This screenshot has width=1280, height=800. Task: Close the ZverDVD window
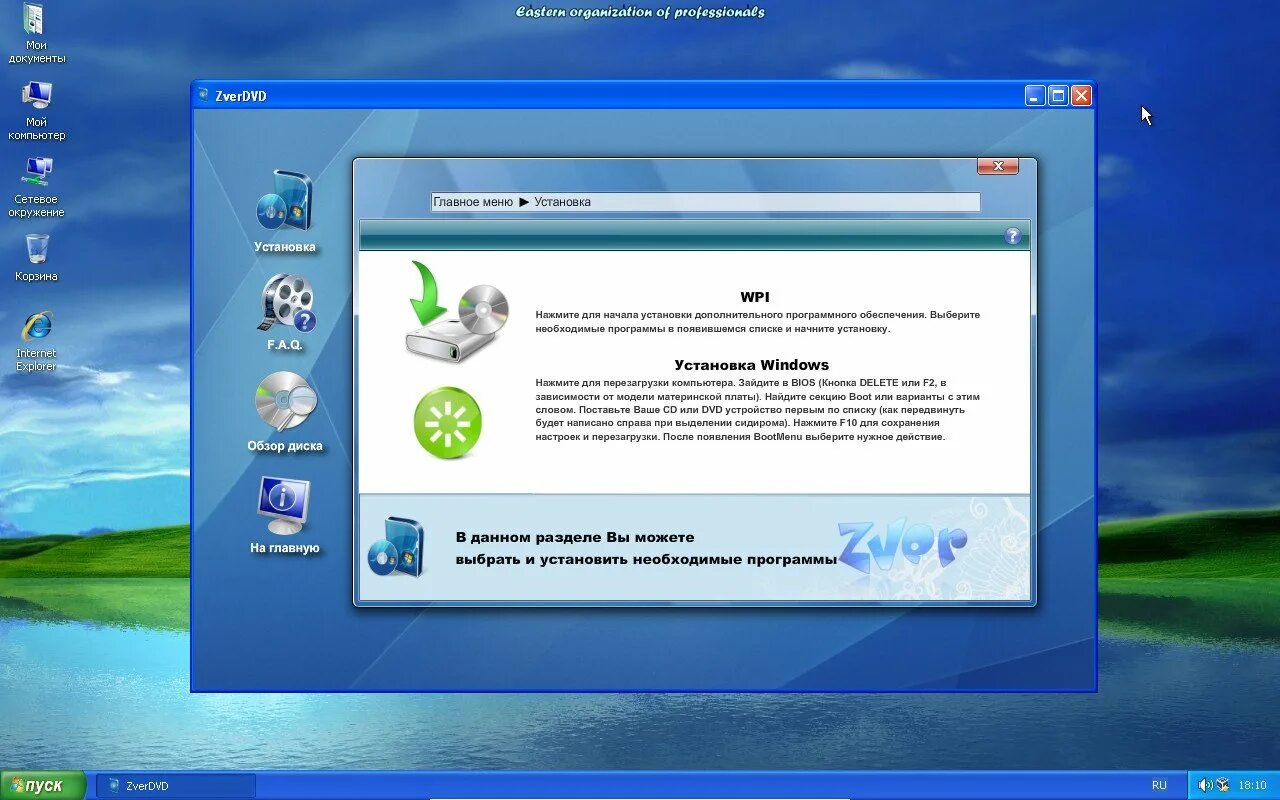[x=1081, y=96]
